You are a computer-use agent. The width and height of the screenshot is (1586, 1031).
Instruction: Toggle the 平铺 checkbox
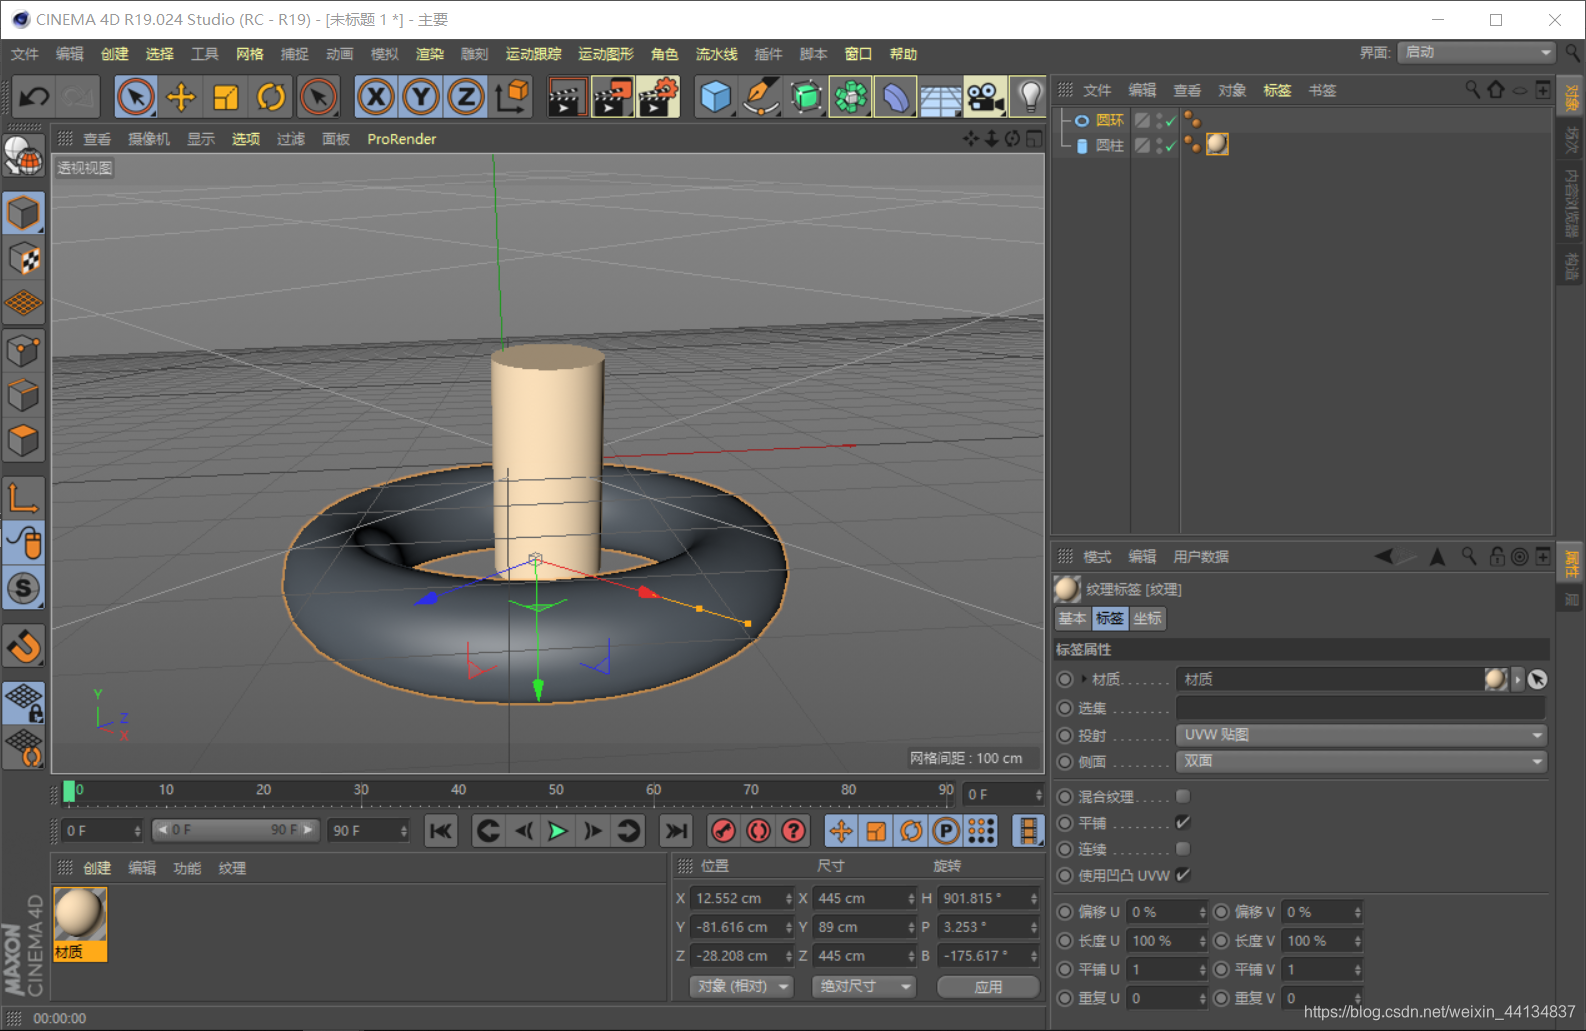(x=1183, y=822)
